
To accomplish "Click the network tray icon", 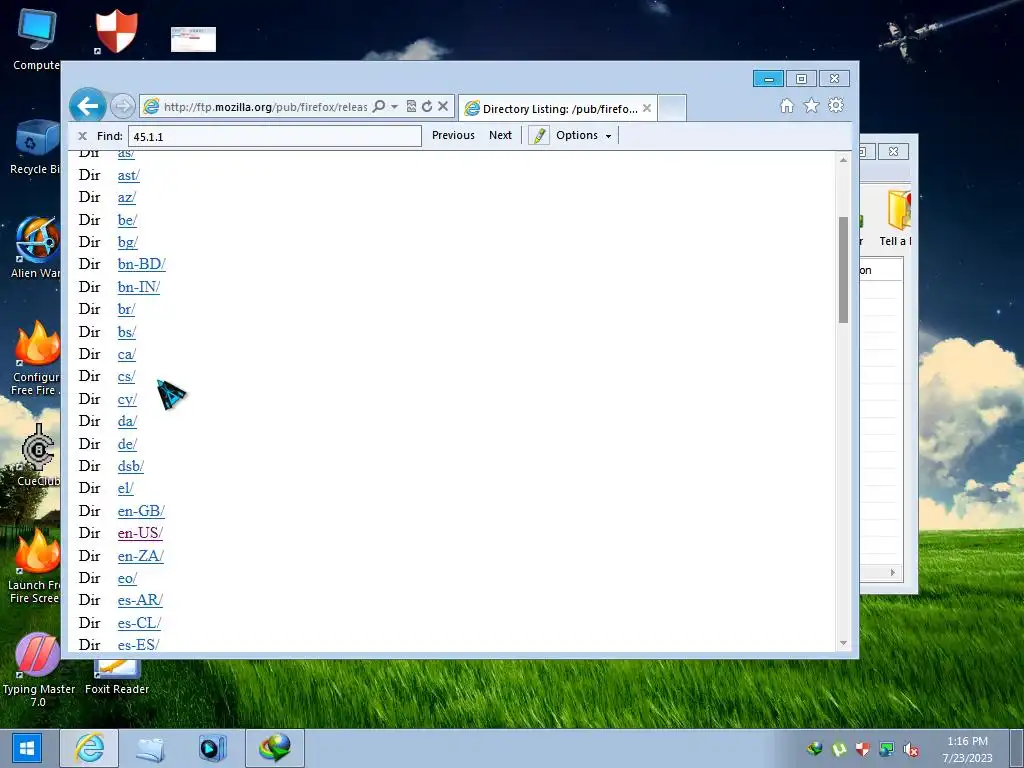I will 887,749.
